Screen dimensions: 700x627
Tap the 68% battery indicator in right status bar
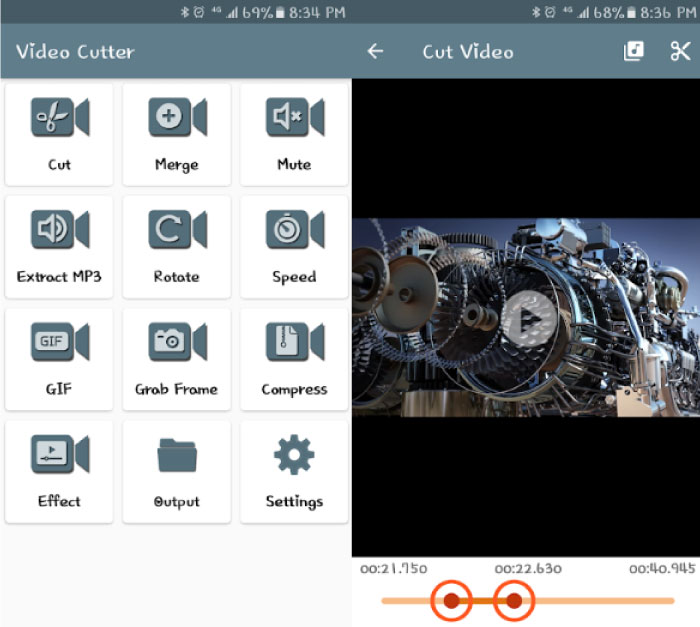614,13
